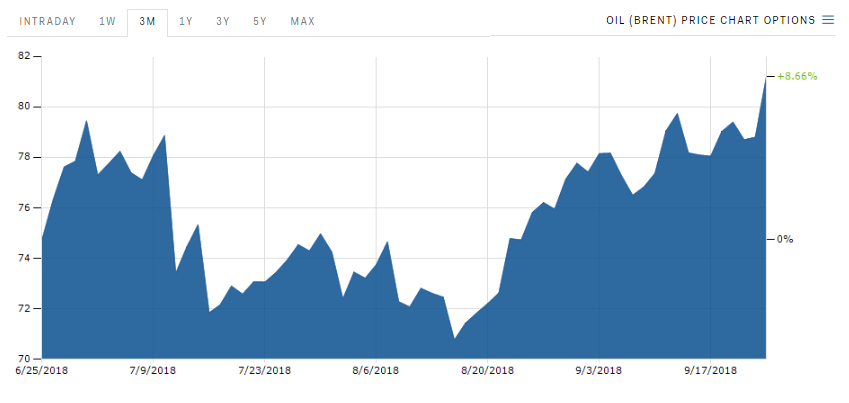The width and height of the screenshot is (849, 403).
Task: Click the +8.66% change label
Action: click(x=797, y=76)
